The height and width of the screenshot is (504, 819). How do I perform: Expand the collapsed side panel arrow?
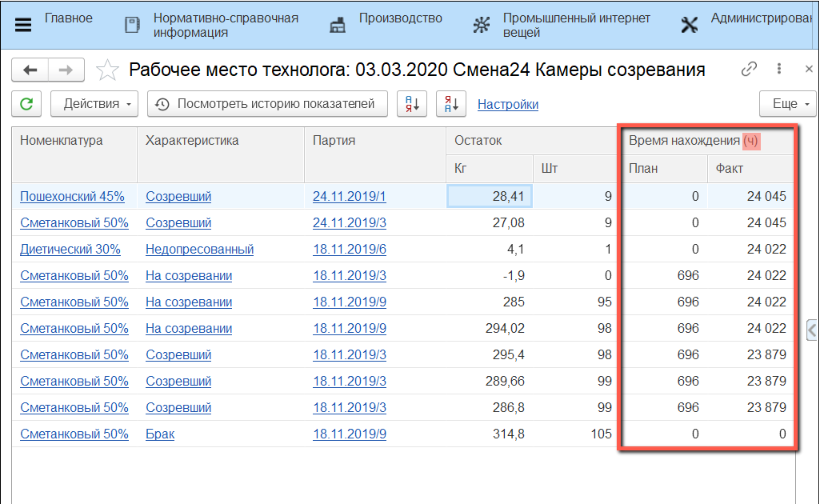812,329
